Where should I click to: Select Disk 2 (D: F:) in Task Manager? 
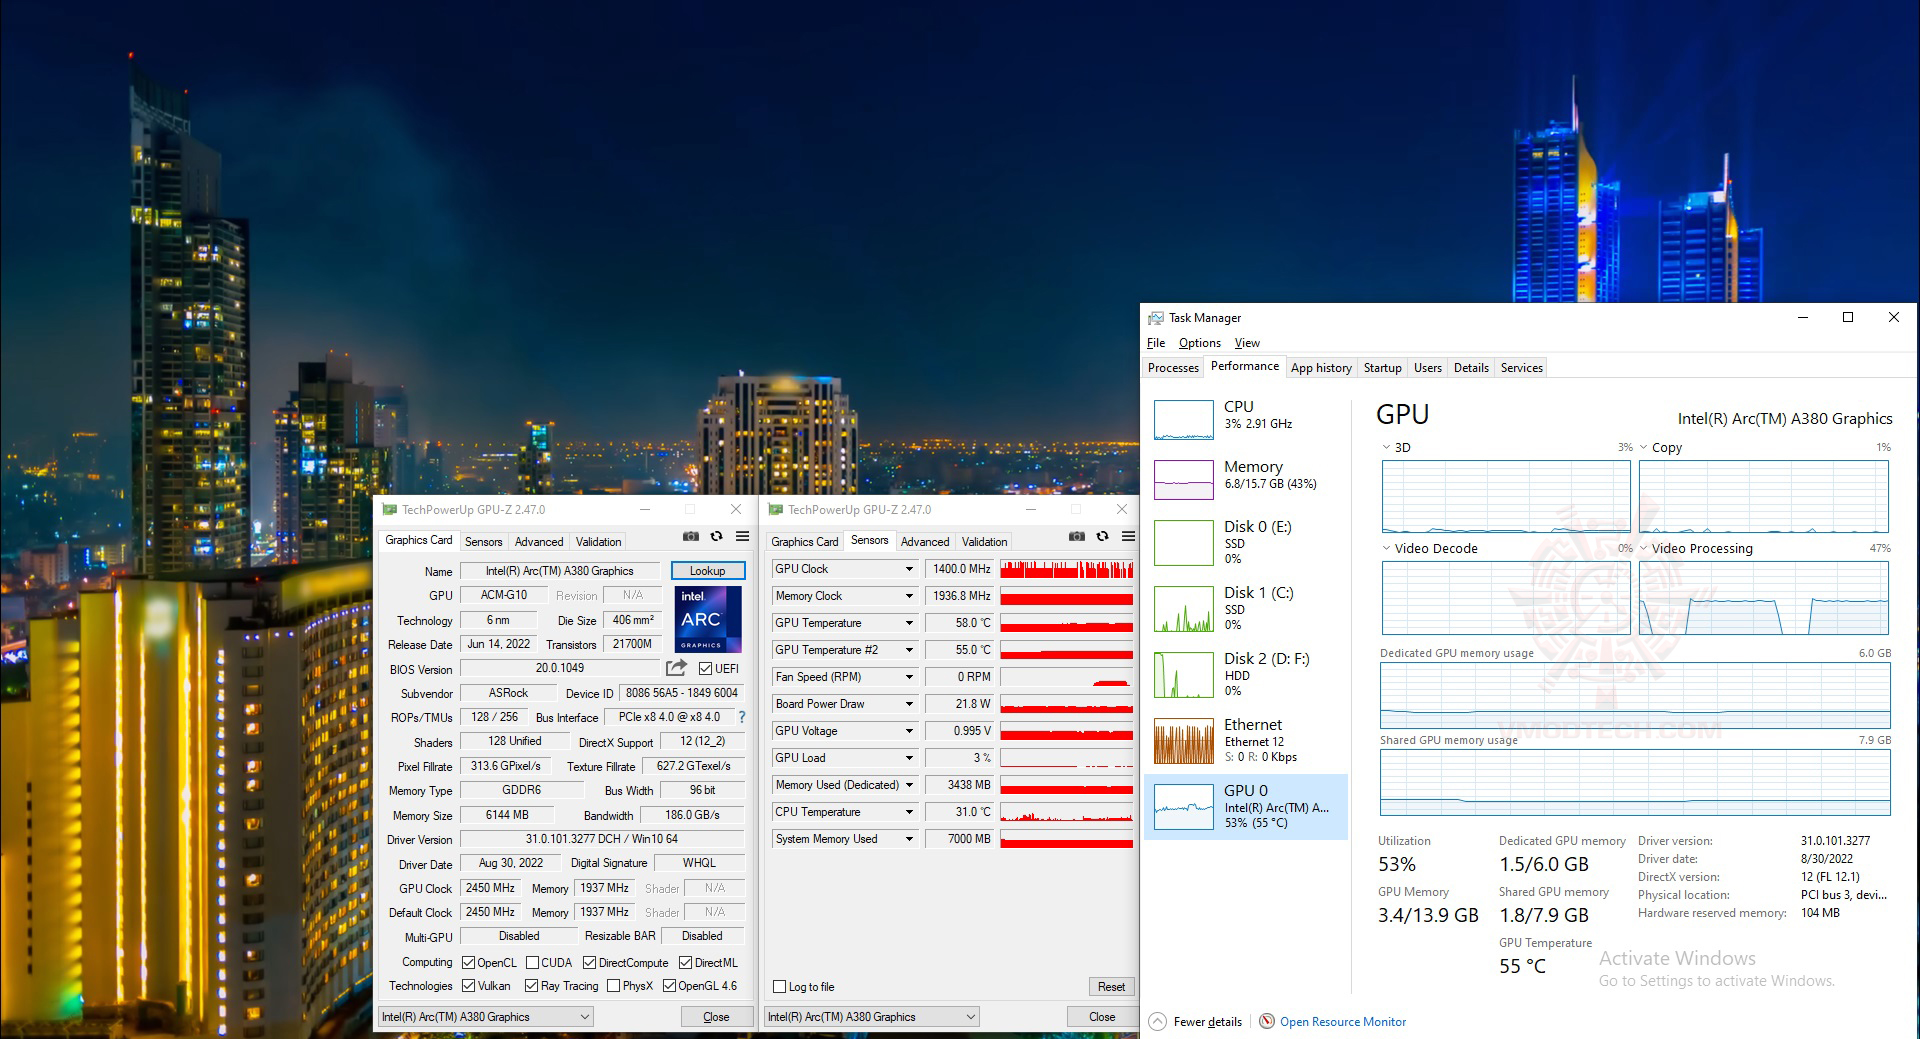[x=1246, y=673]
